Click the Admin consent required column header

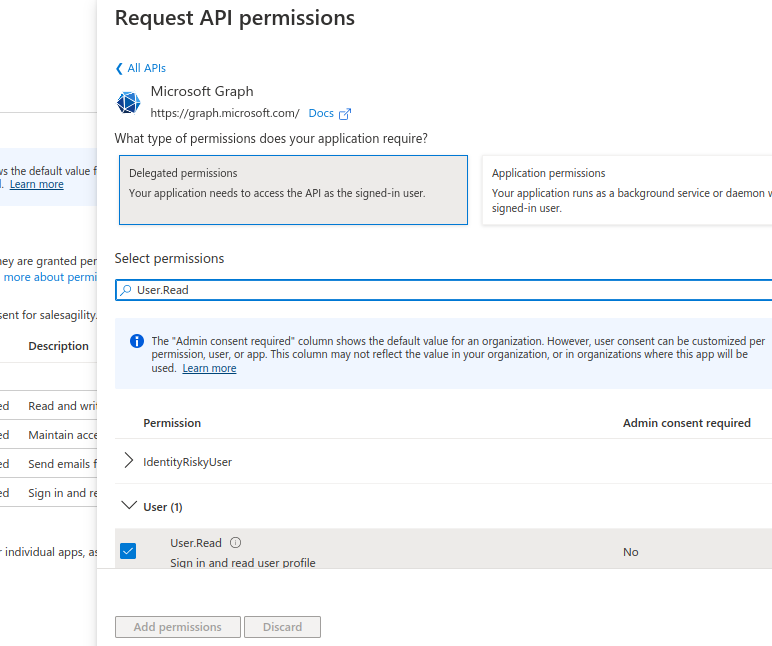(x=687, y=423)
